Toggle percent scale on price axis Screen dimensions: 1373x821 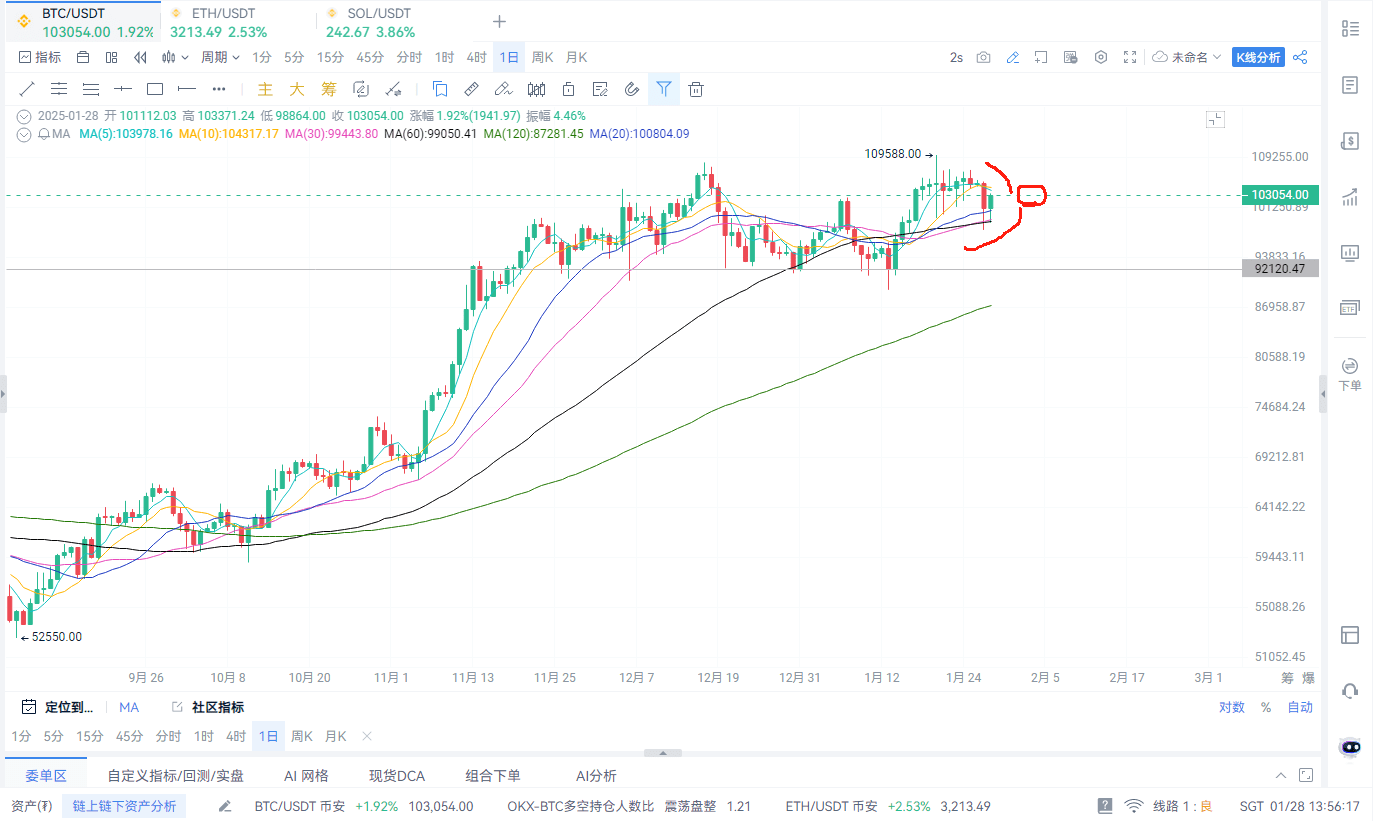pos(1266,707)
